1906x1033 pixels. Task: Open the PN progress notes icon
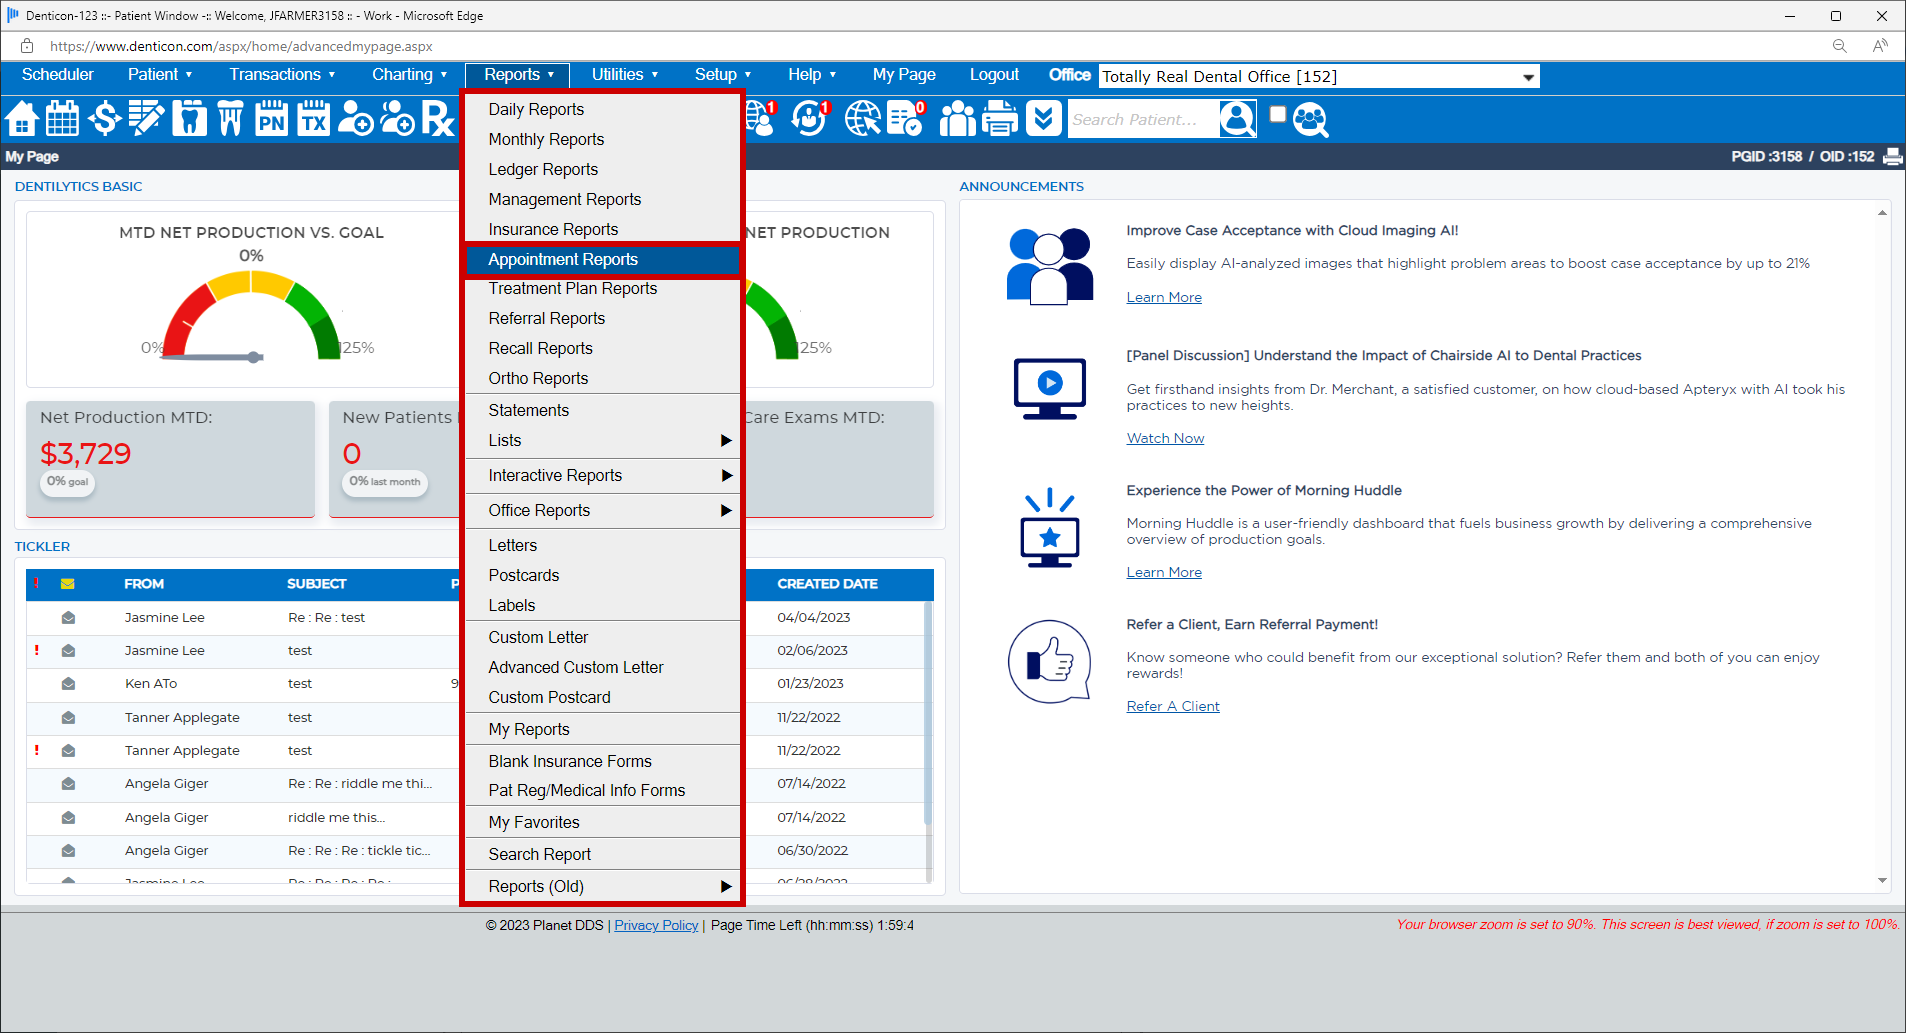click(x=271, y=119)
